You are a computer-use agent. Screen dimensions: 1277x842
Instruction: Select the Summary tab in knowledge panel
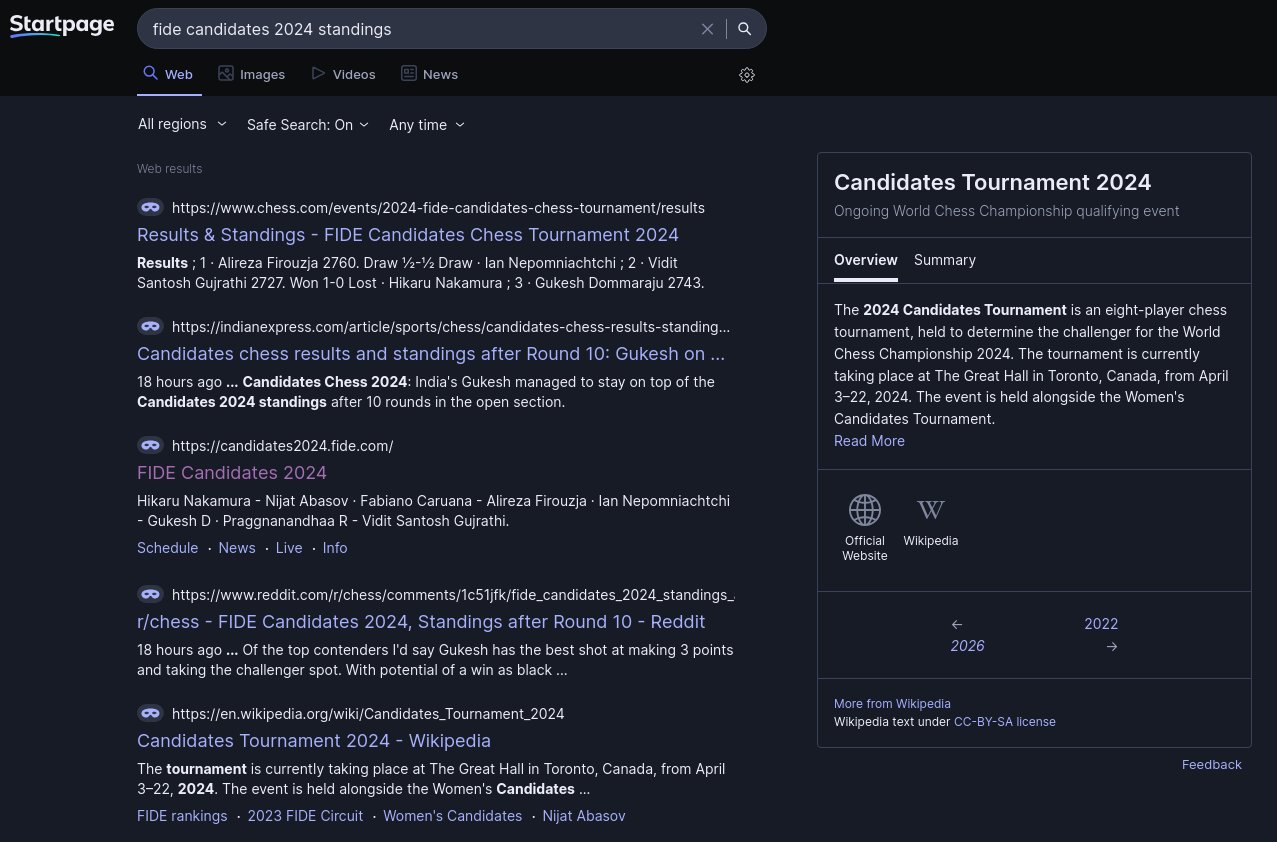(945, 260)
